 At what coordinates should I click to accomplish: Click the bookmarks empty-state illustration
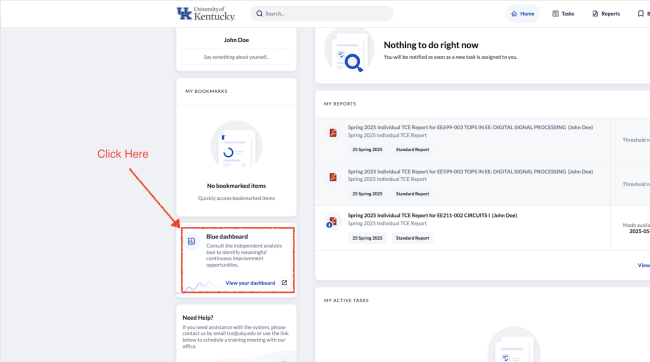point(236,145)
